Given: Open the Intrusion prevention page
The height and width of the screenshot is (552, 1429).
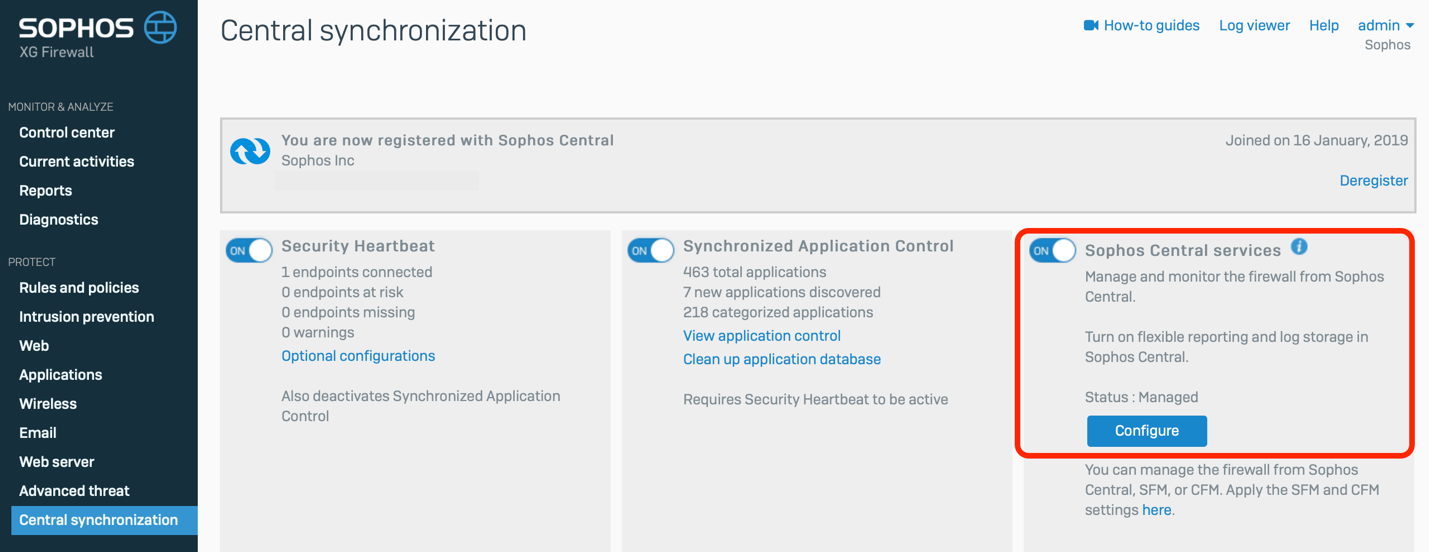Looking at the screenshot, I should coord(86,316).
